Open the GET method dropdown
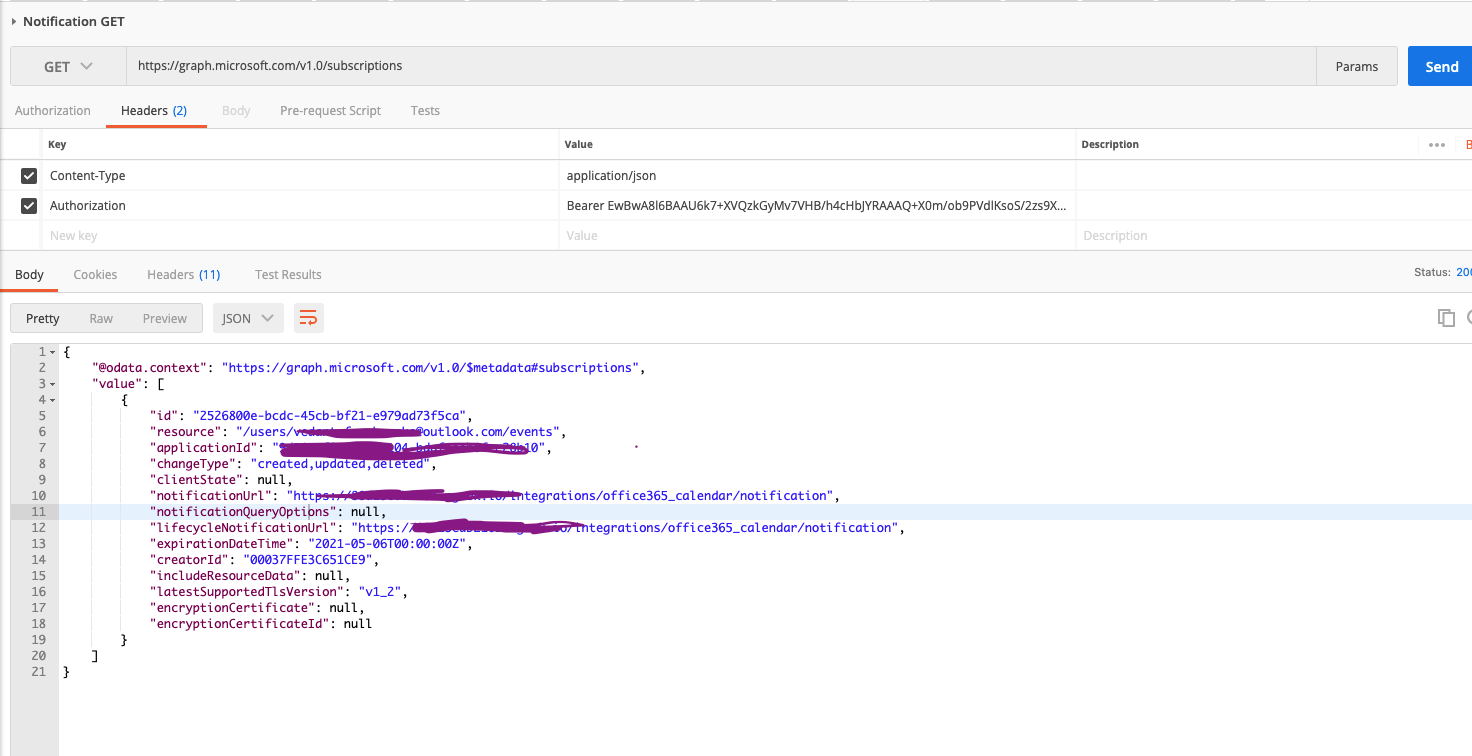 [x=68, y=67]
